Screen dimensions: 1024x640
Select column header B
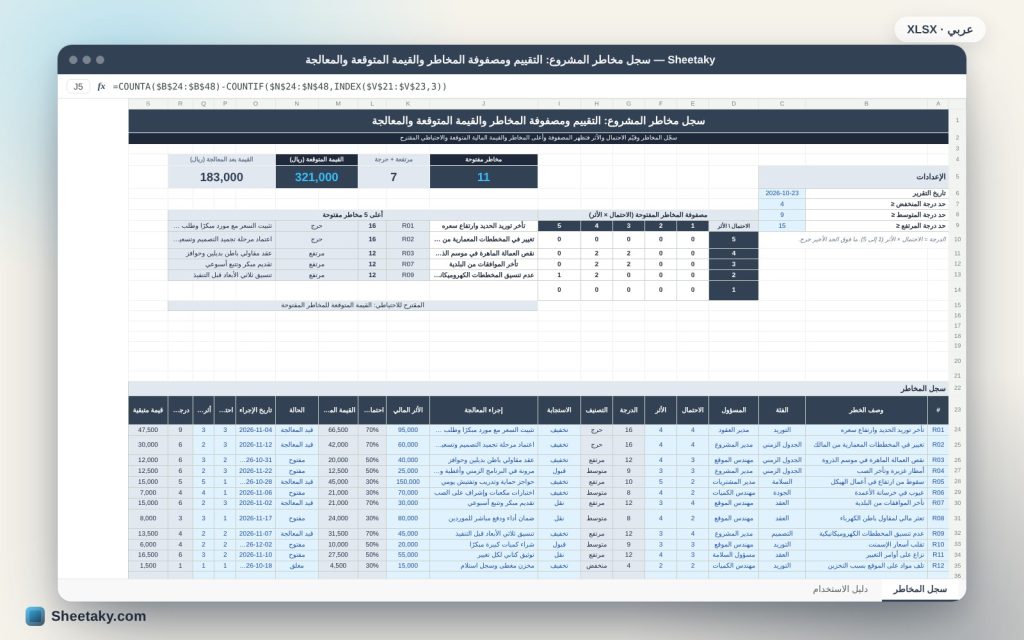(866, 104)
